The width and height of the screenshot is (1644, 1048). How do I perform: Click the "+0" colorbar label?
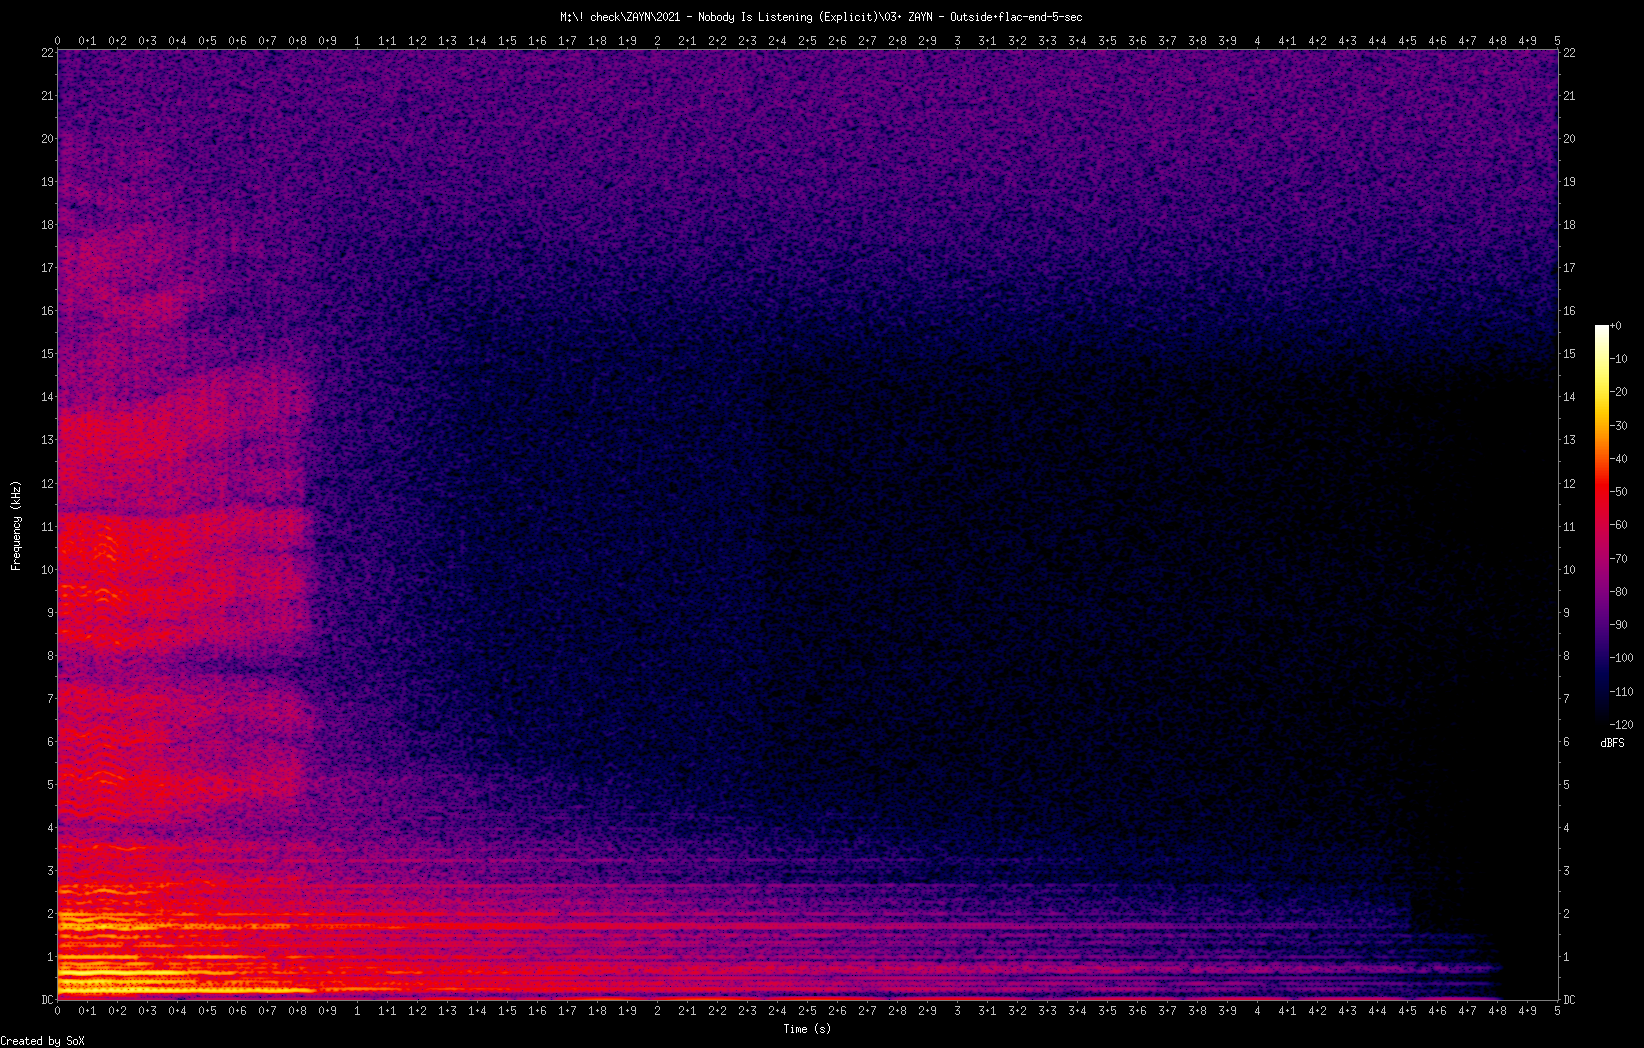[1616, 326]
